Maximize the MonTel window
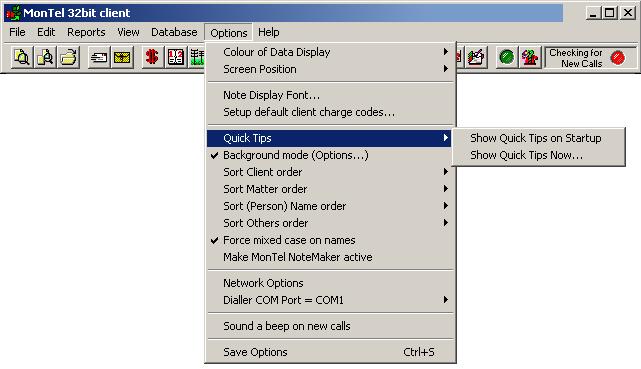Image resolution: width=641 pixels, height=369 pixels. [x=609, y=13]
